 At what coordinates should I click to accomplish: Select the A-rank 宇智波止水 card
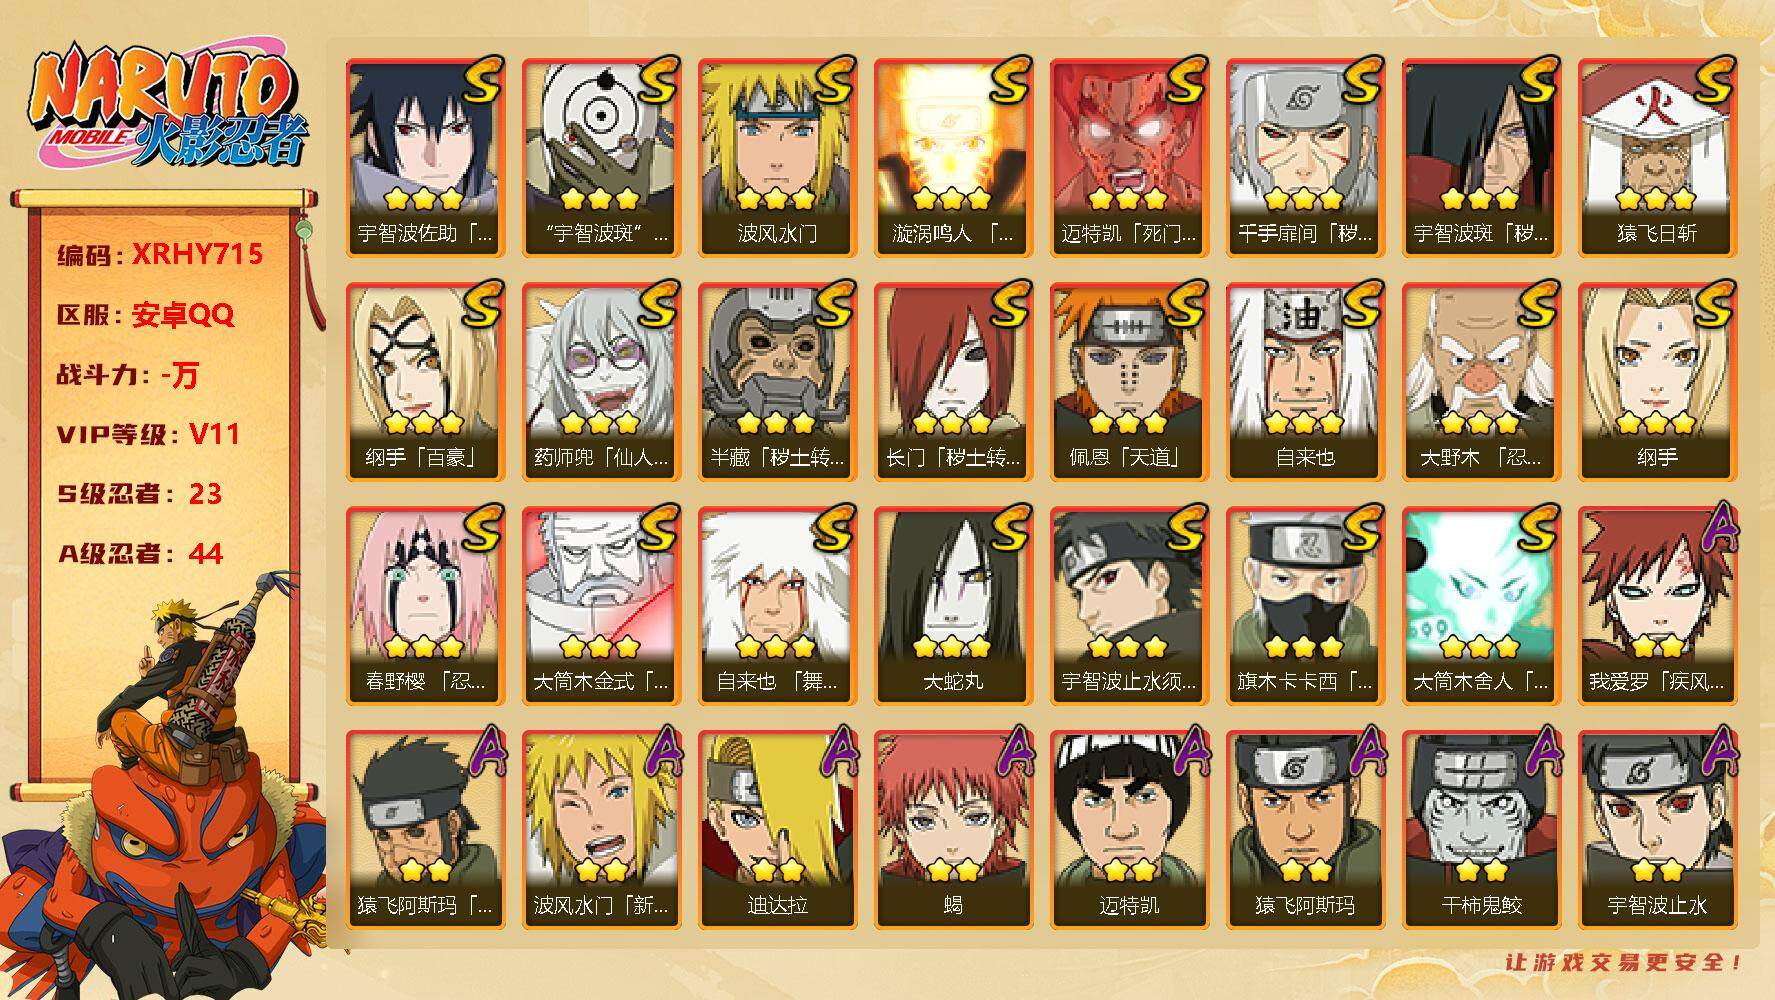click(x=1657, y=830)
